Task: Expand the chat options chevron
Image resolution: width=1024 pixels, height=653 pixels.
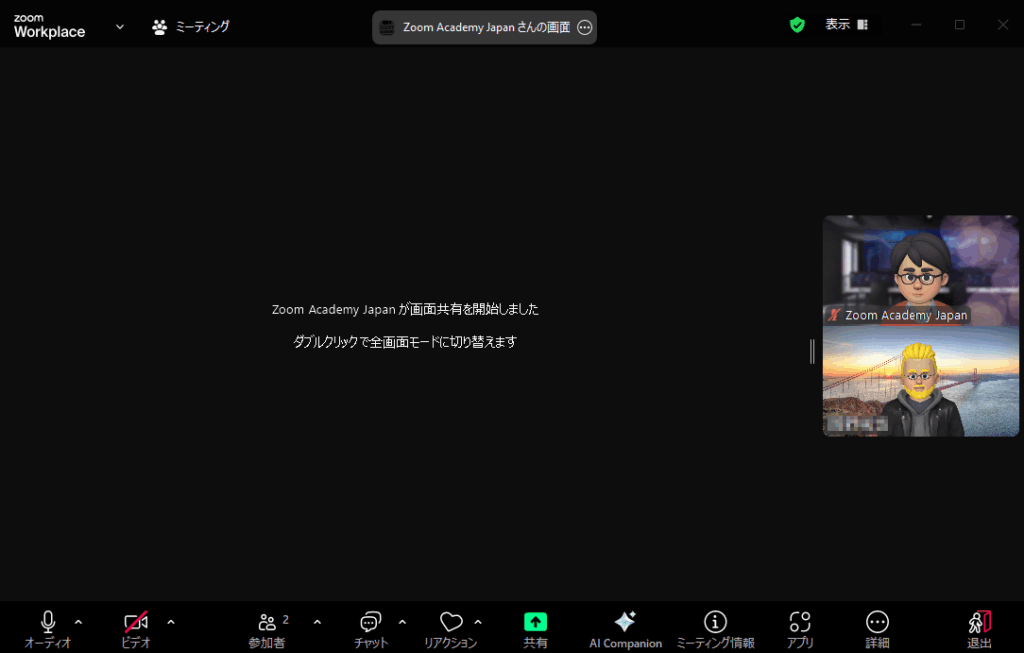Action: pos(402,622)
